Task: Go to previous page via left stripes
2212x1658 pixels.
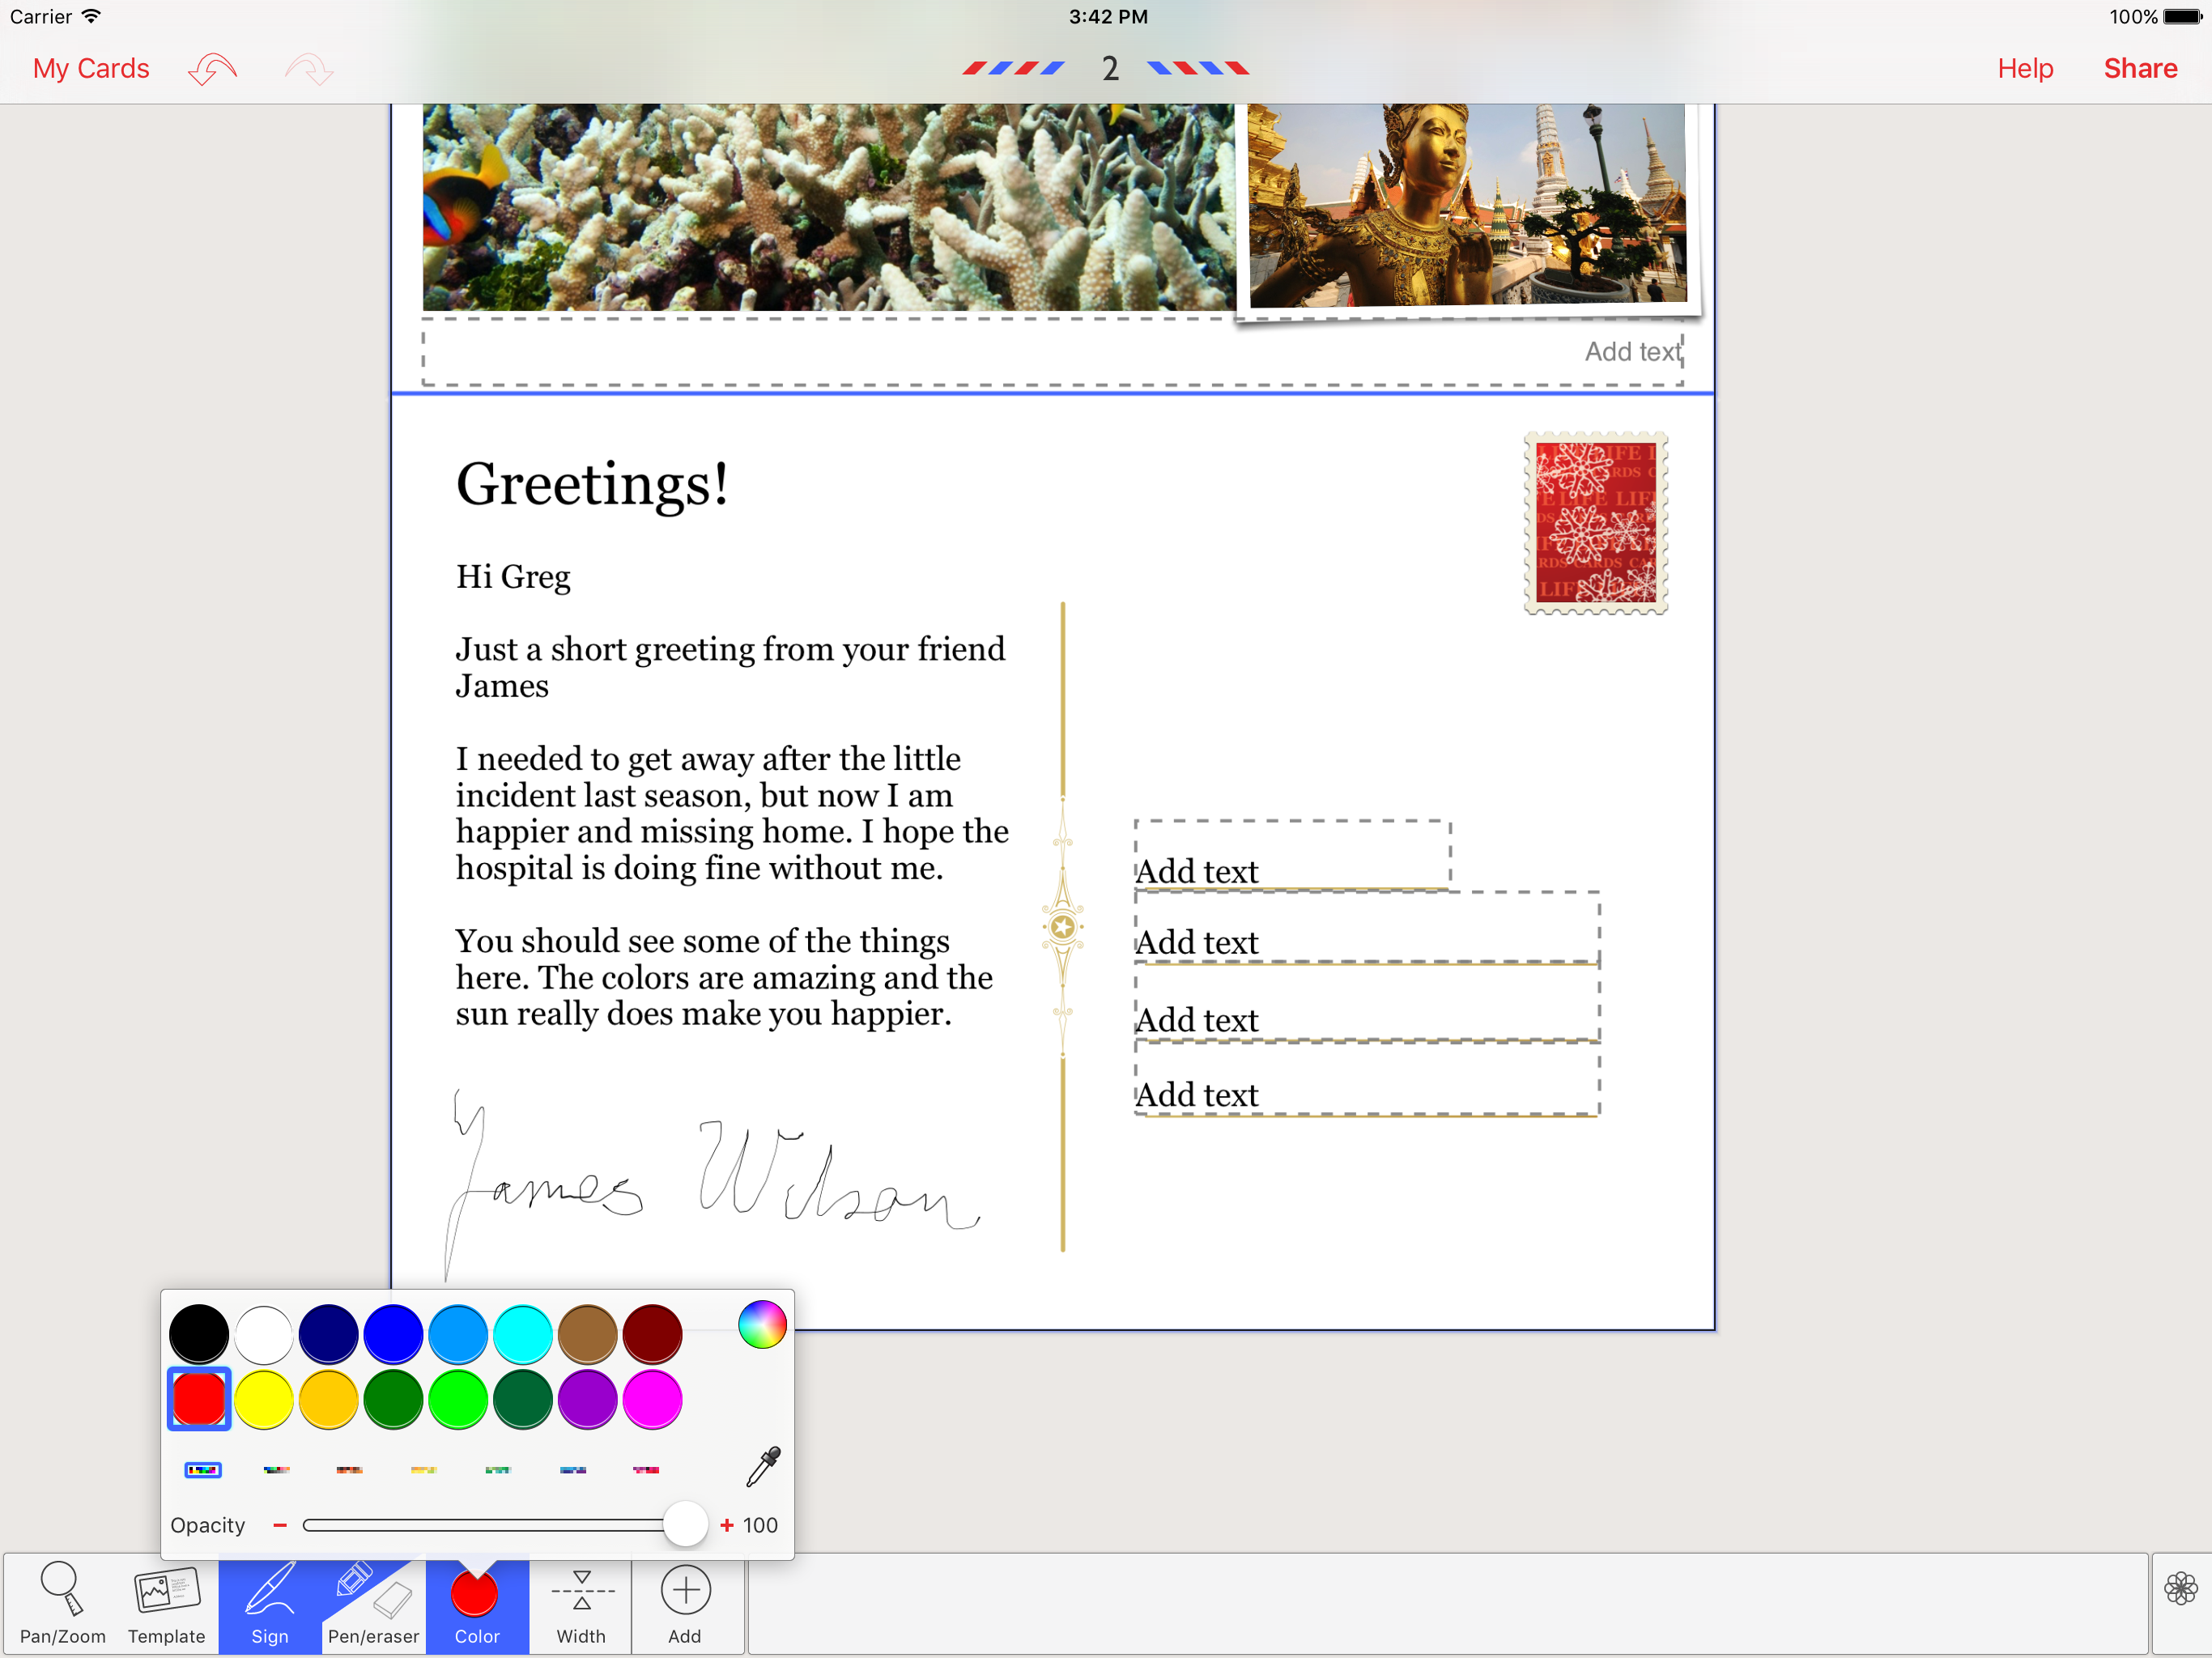Action: (x=1013, y=68)
